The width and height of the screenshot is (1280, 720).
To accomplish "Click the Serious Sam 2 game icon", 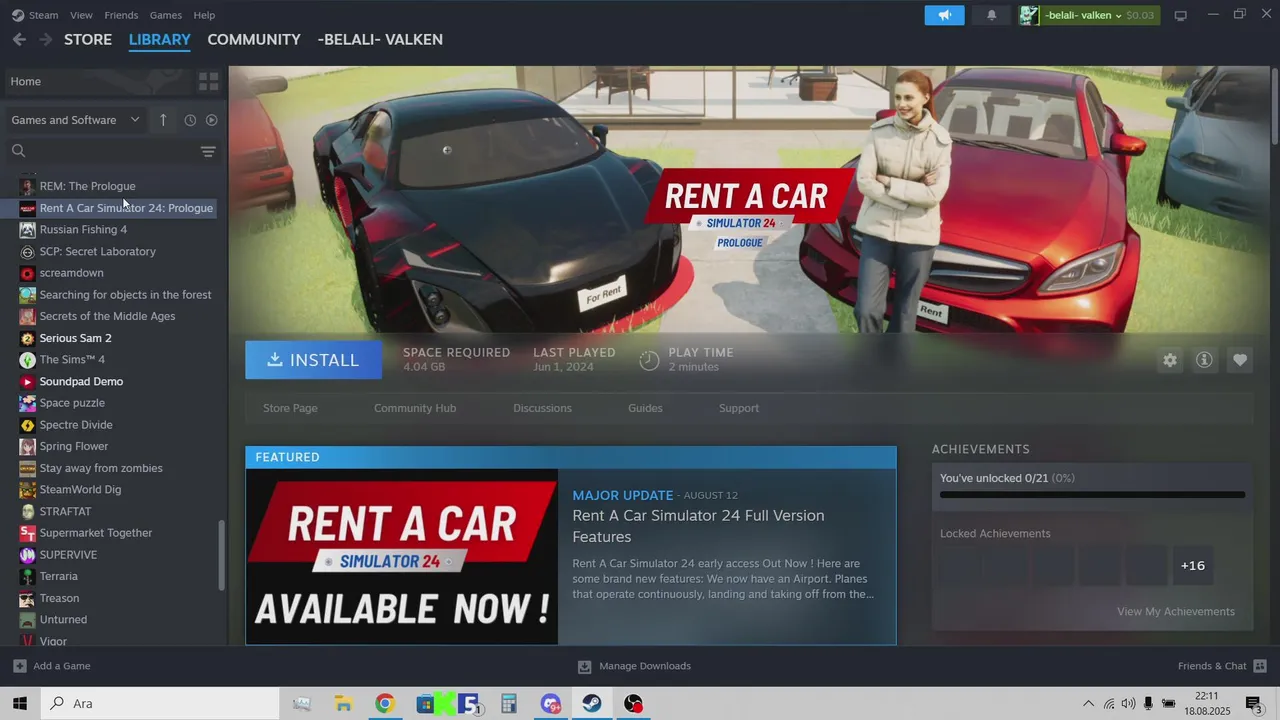I will [x=28, y=338].
